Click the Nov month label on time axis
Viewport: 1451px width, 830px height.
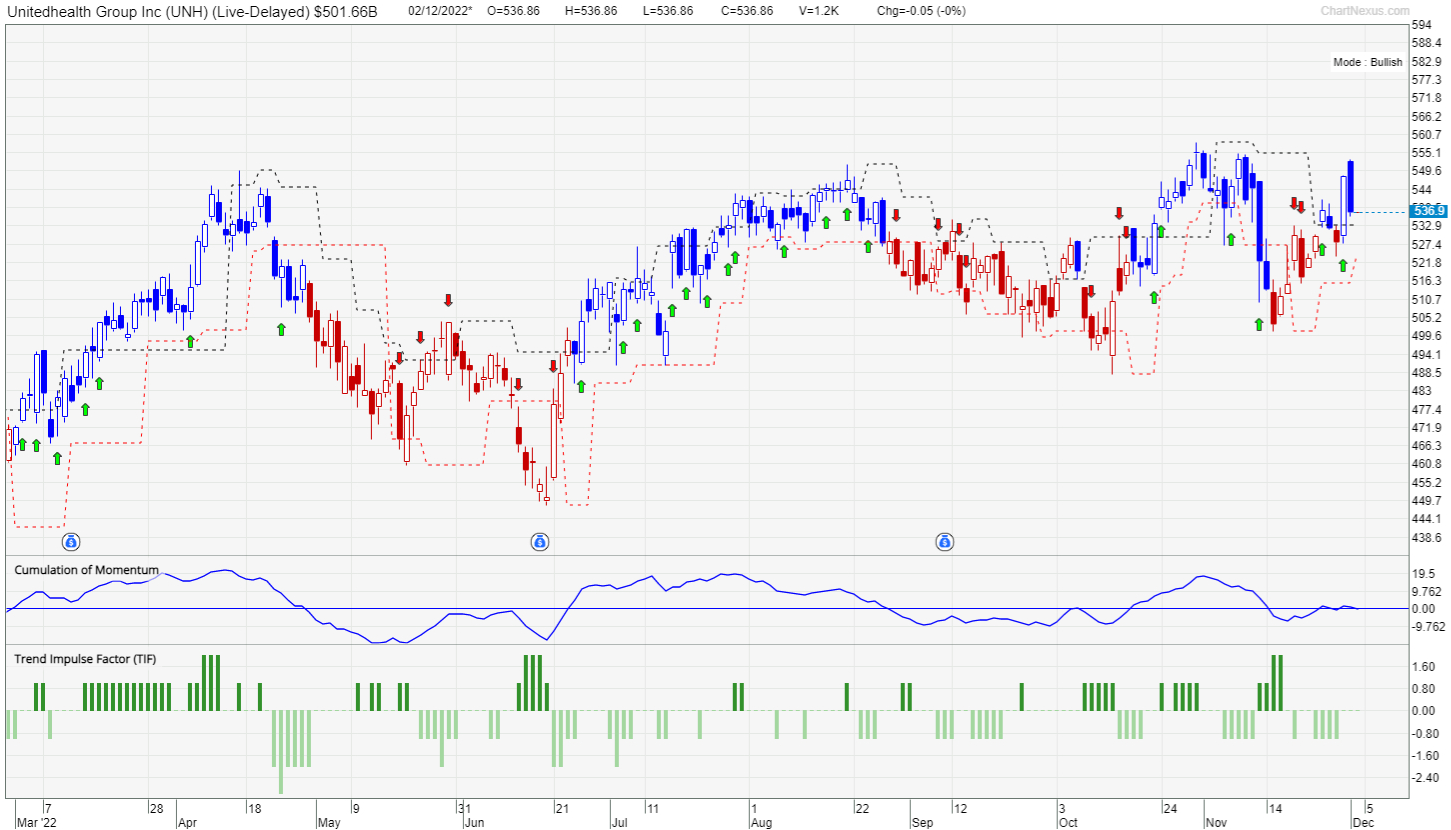pos(1215,822)
